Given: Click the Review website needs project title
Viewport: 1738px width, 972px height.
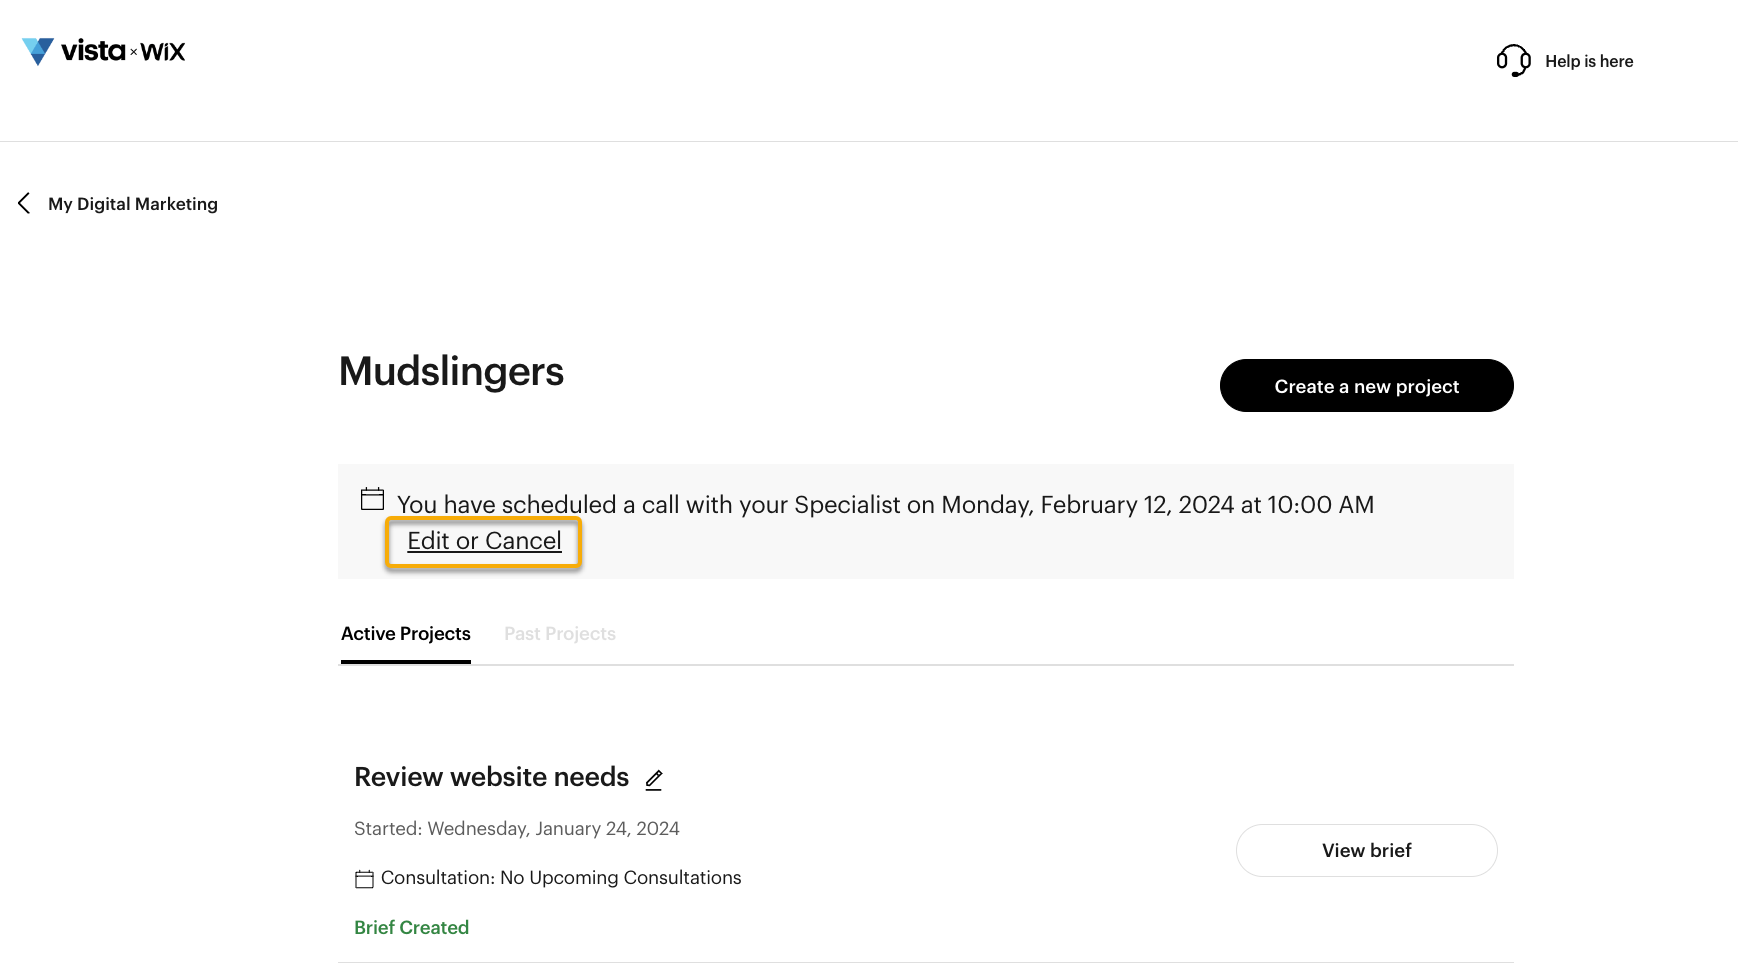Looking at the screenshot, I should point(491,777).
